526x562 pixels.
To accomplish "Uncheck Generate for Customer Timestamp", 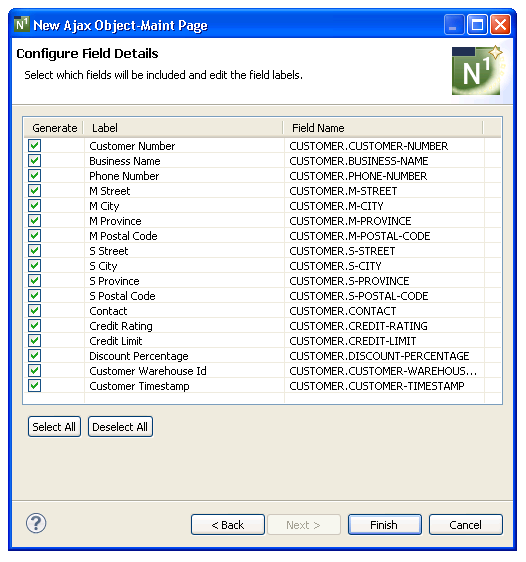I will pyautogui.click(x=35, y=386).
